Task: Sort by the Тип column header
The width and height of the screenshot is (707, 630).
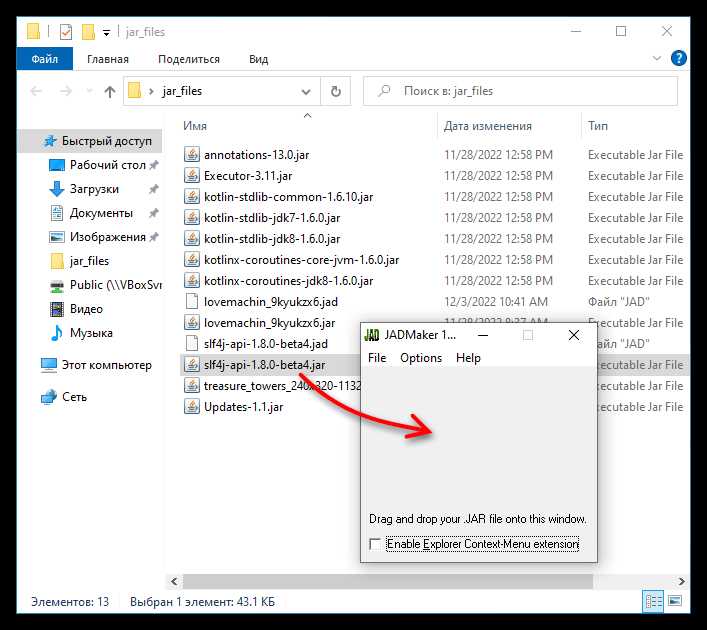Action: click(x=597, y=126)
